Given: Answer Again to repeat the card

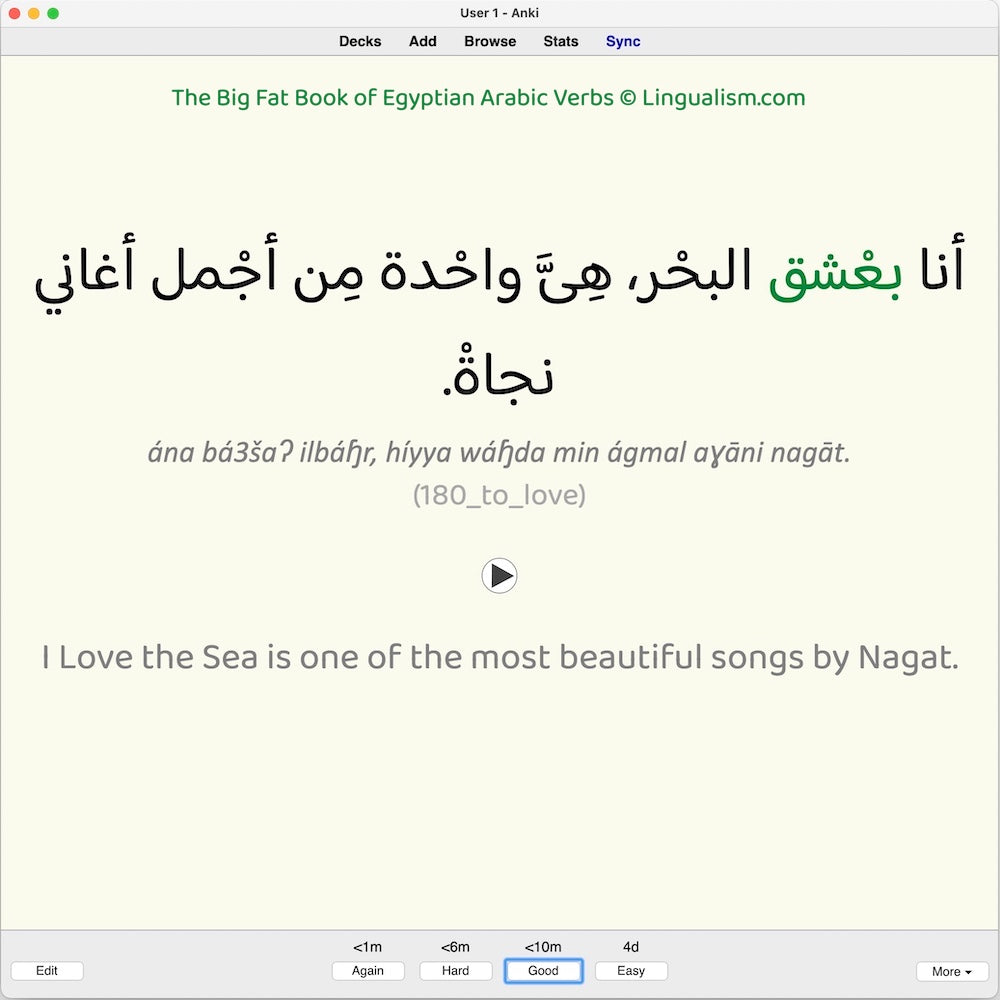Looking at the screenshot, I should pos(368,971).
